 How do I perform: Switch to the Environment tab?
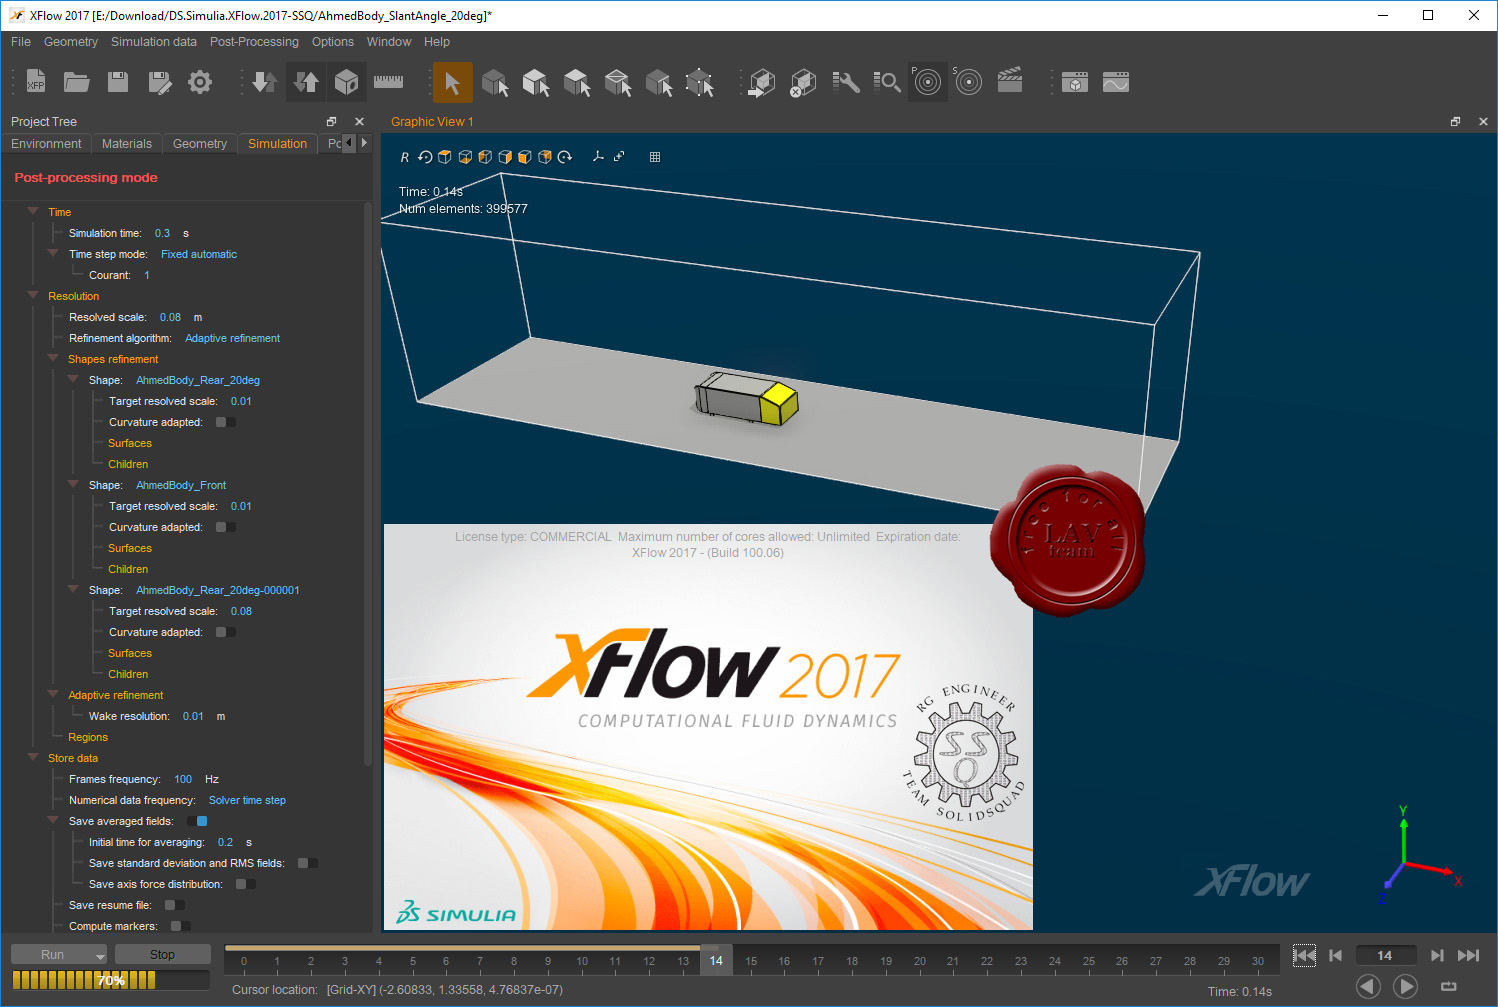tap(46, 144)
